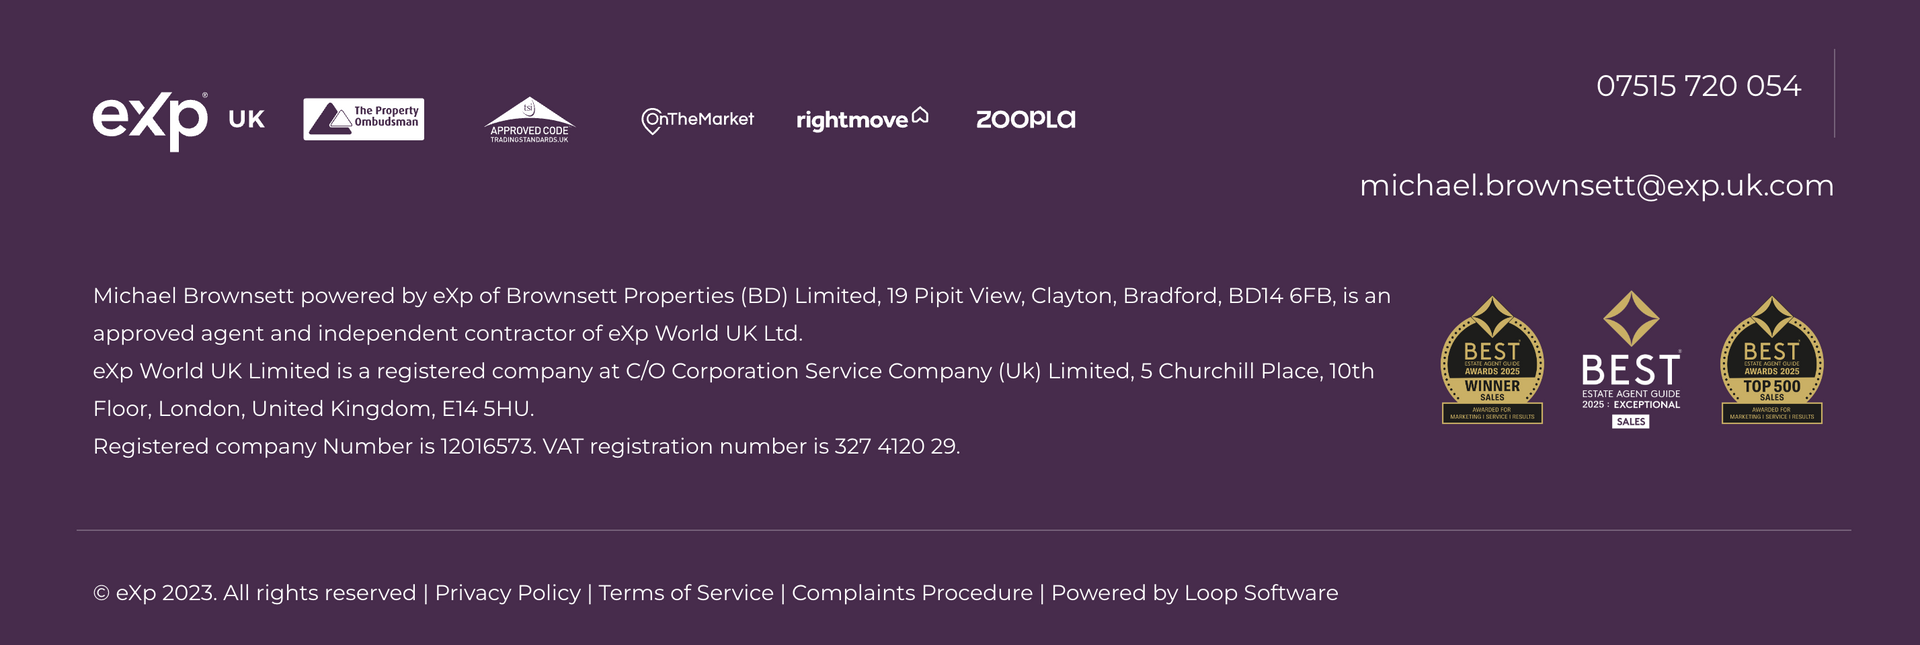Image resolution: width=1920 pixels, height=645 pixels.
Task: Click the rightmove logo
Action: [x=862, y=119]
